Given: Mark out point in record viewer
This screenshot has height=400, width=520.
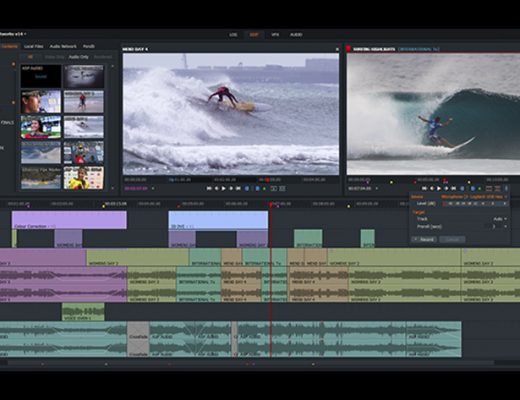Looking at the screenshot, I should point(473,188).
